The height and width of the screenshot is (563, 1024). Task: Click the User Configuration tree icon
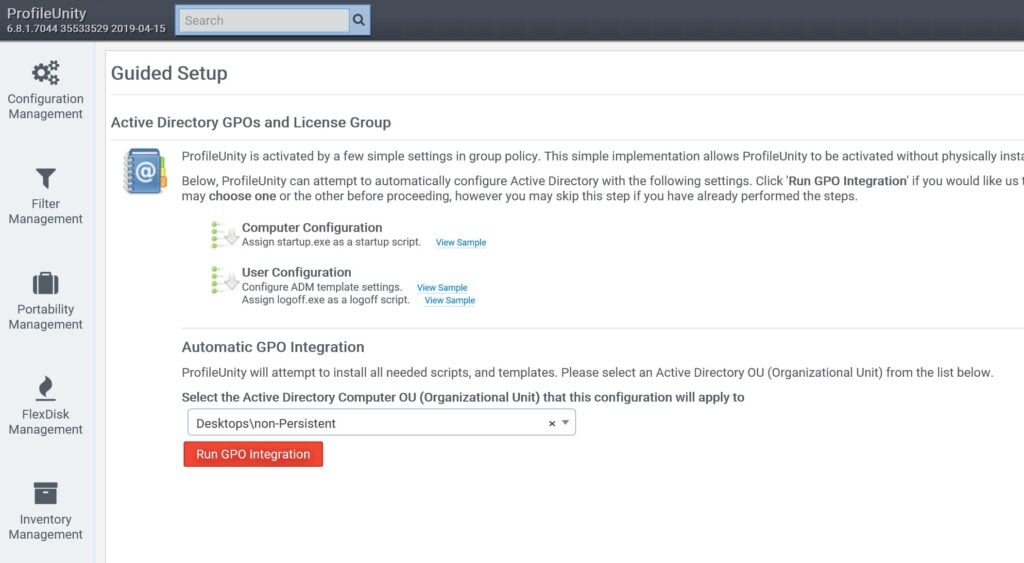pos(224,280)
